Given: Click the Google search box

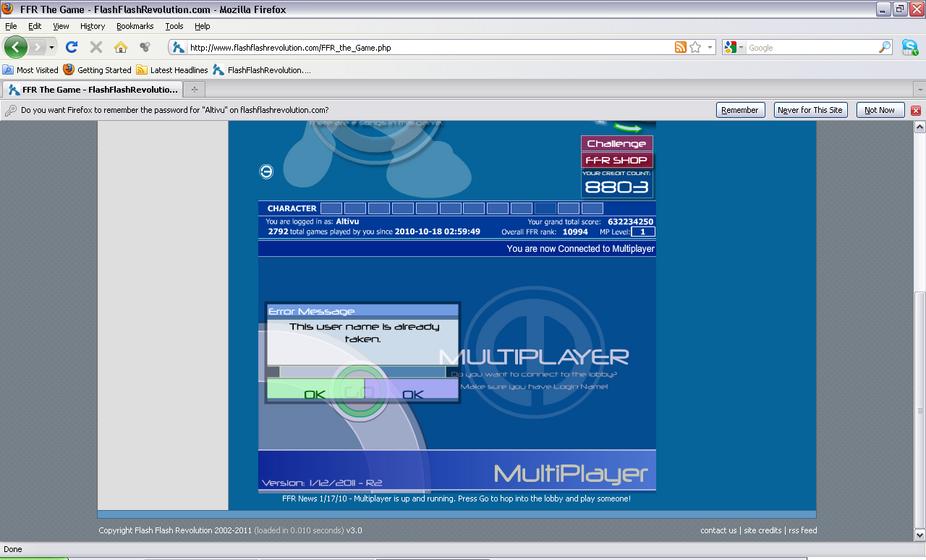Looking at the screenshot, I should pos(812,48).
